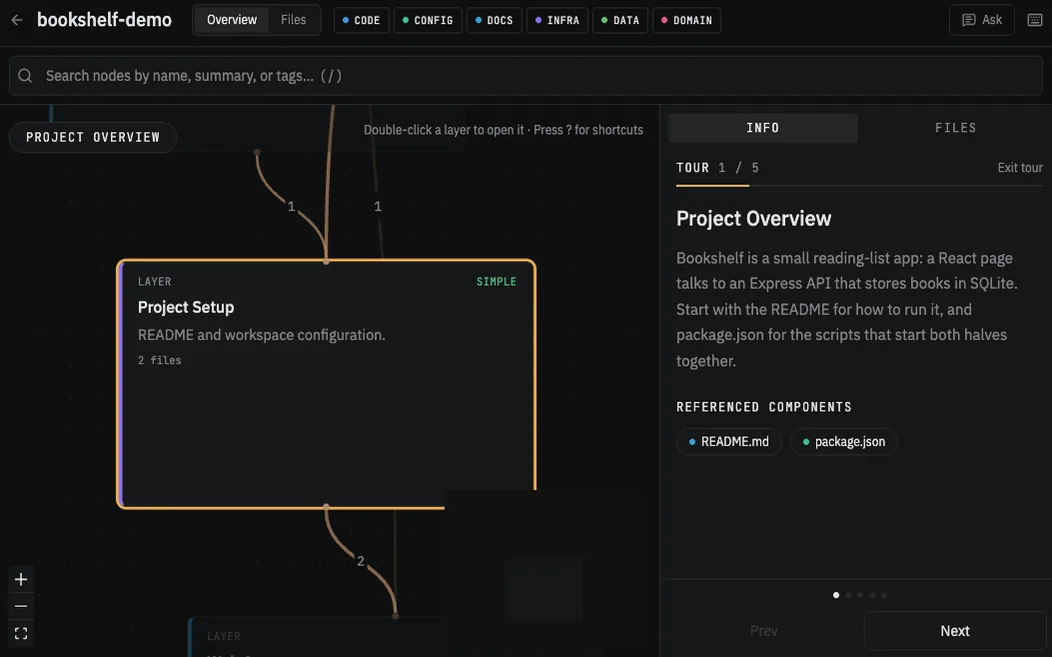Exit the tour

(x=1020, y=168)
